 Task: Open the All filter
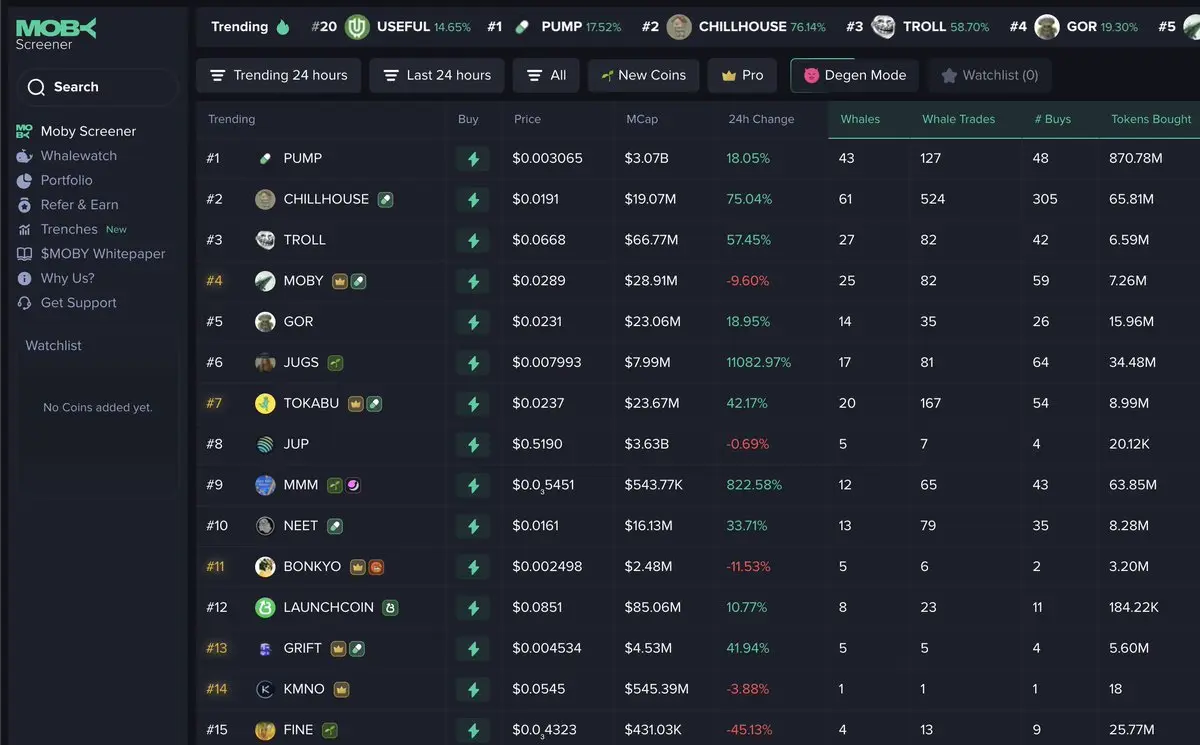(546, 75)
